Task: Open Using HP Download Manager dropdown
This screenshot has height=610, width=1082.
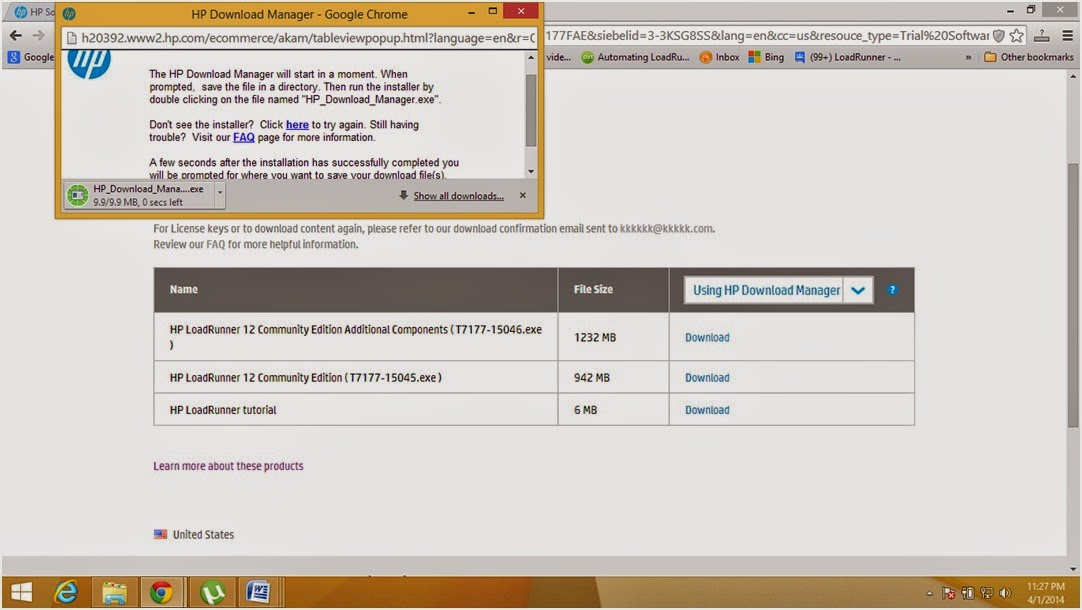Action: [778, 290]
